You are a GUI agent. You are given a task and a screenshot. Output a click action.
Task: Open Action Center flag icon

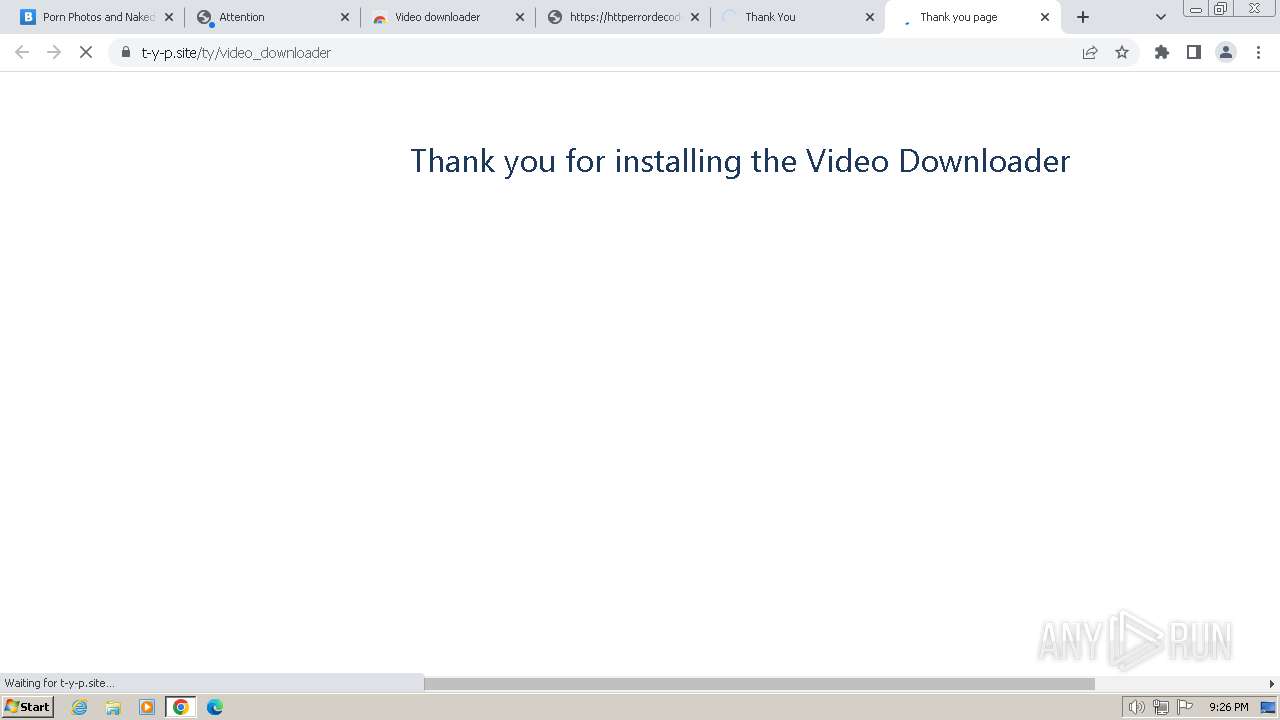1185,707
